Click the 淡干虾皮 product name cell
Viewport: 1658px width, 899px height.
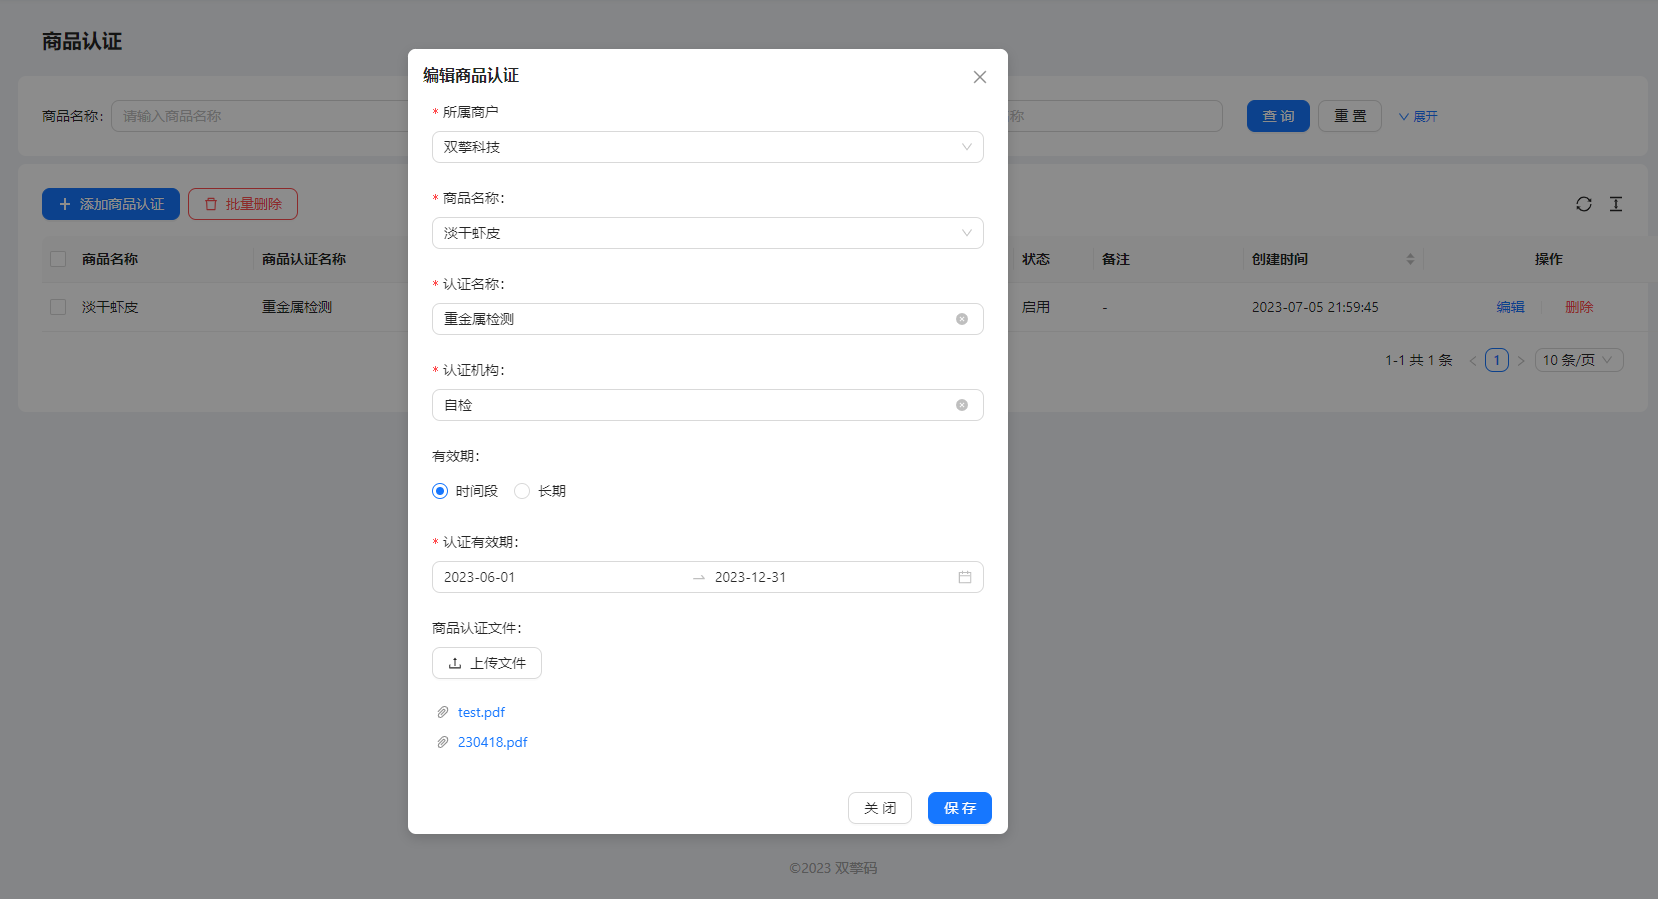tap(110, 307)
